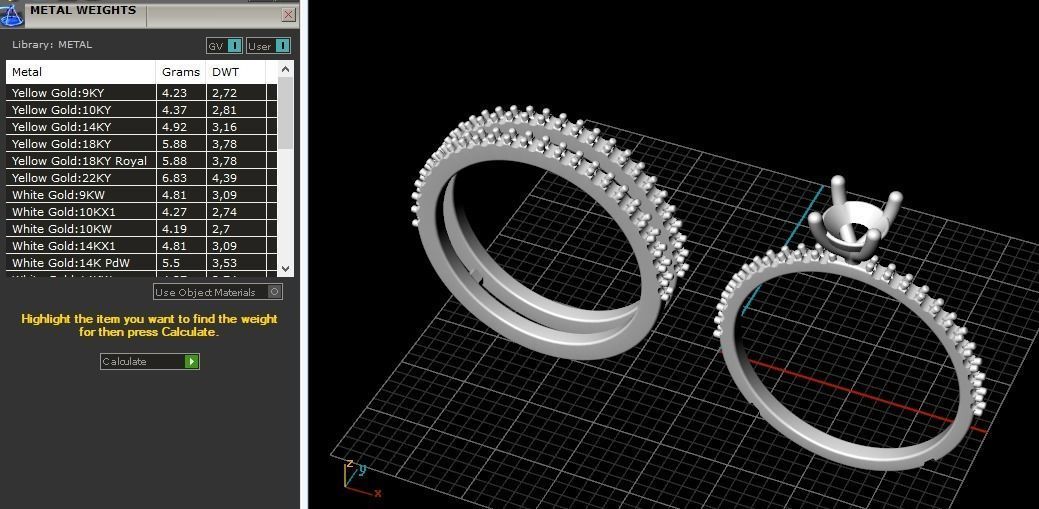
Task: Select Yellow Gold:14KY row
Action: click(141, 127)
